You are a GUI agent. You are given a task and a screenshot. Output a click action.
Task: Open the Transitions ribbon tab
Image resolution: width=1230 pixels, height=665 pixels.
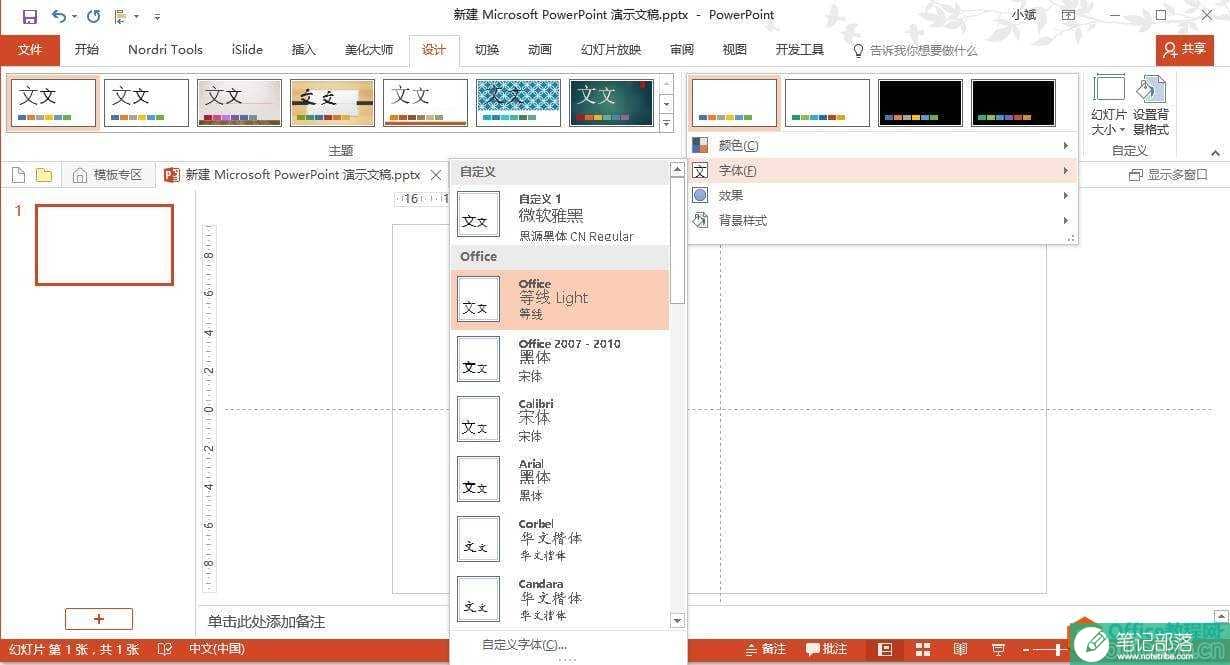[487, 49]
